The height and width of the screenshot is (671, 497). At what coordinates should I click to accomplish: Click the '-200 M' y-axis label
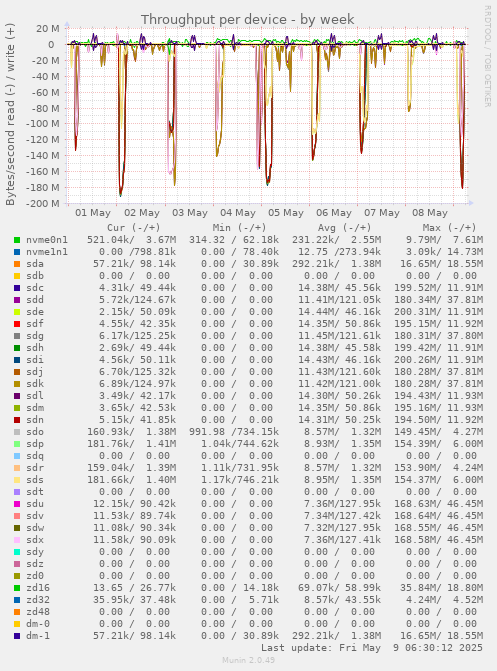pyautogui.click(x=43, y=203)
